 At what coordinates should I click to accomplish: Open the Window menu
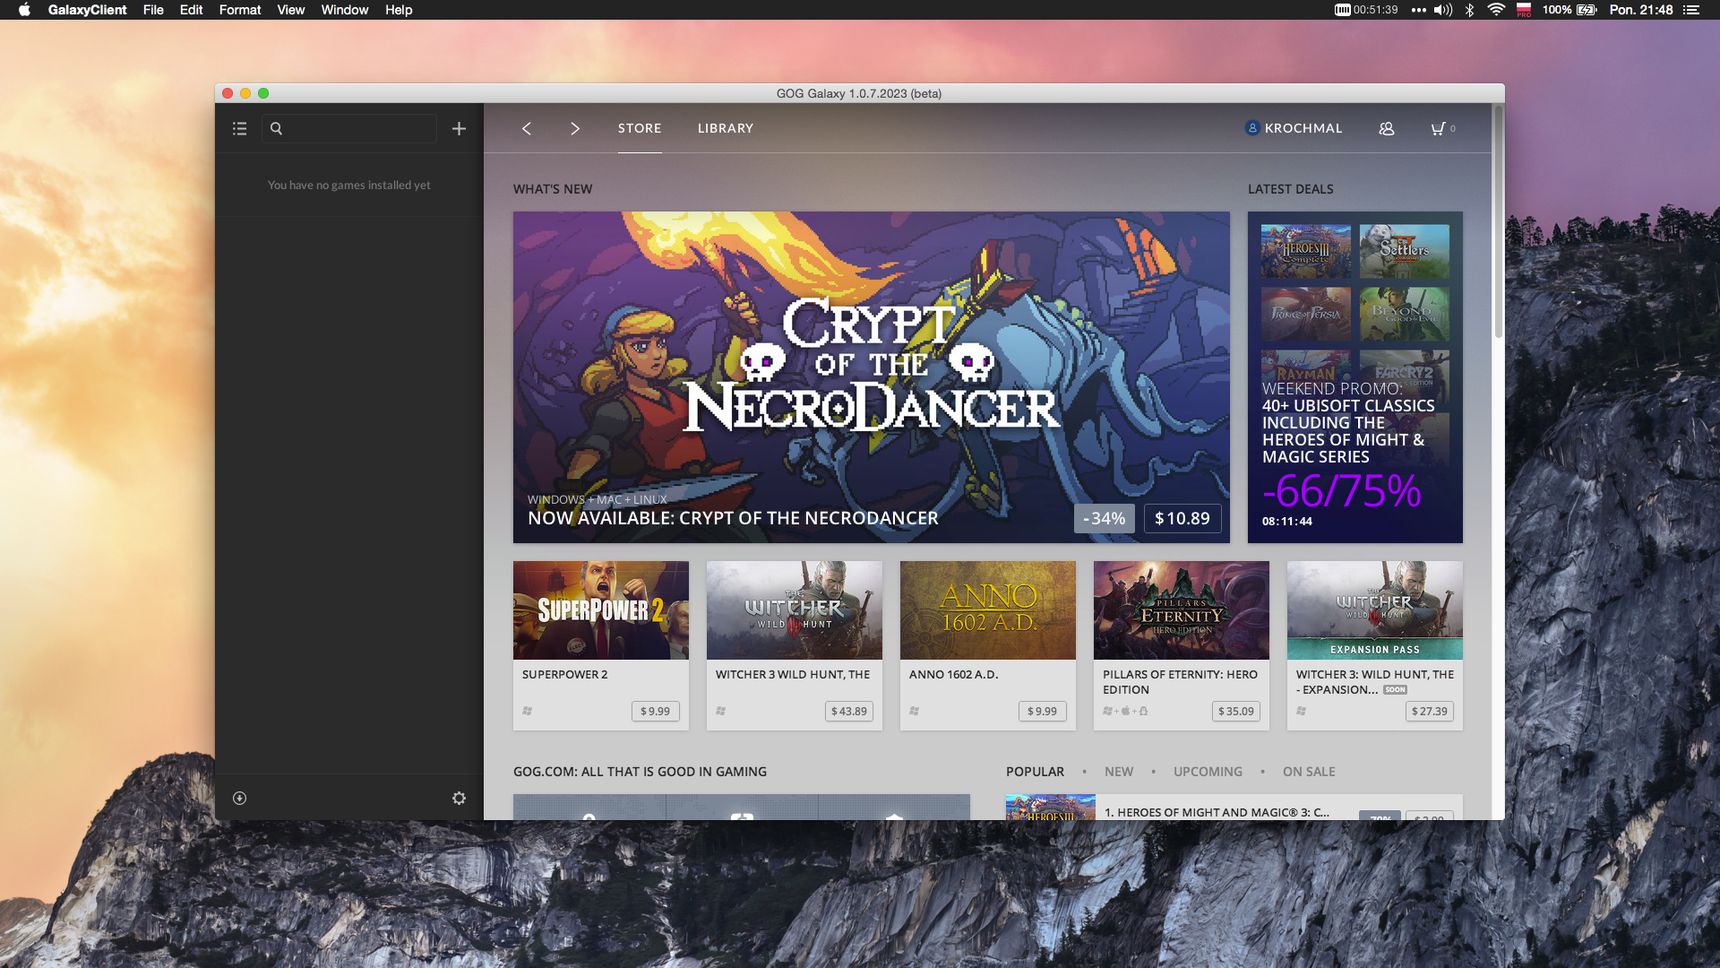point(345,10)
